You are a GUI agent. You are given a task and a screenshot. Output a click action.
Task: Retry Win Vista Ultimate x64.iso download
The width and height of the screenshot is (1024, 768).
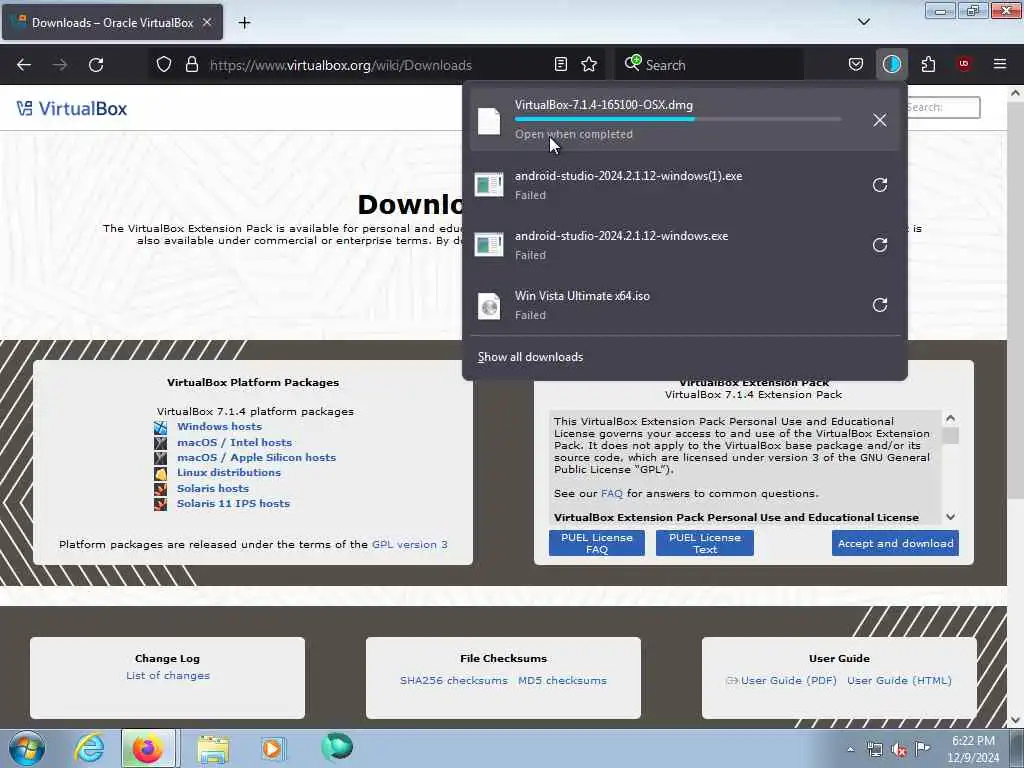tap(880, 305)
